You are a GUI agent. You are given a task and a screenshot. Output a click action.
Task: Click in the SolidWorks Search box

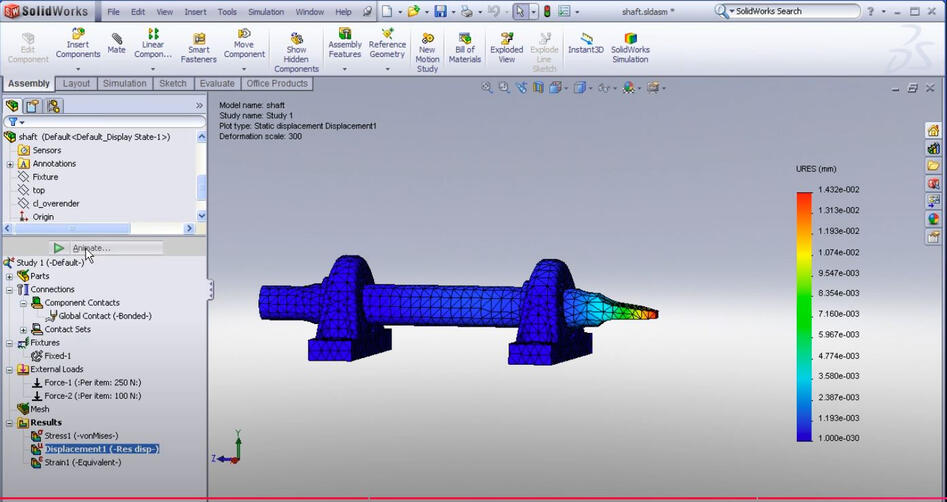[795, 11]
